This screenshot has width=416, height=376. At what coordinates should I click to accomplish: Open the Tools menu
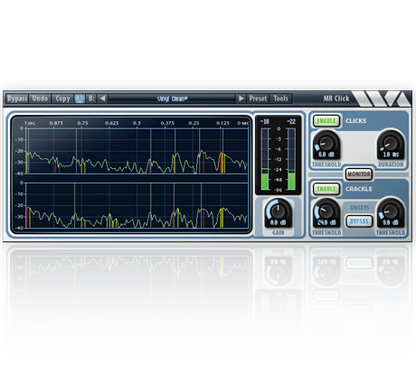(x=281, y=98)
